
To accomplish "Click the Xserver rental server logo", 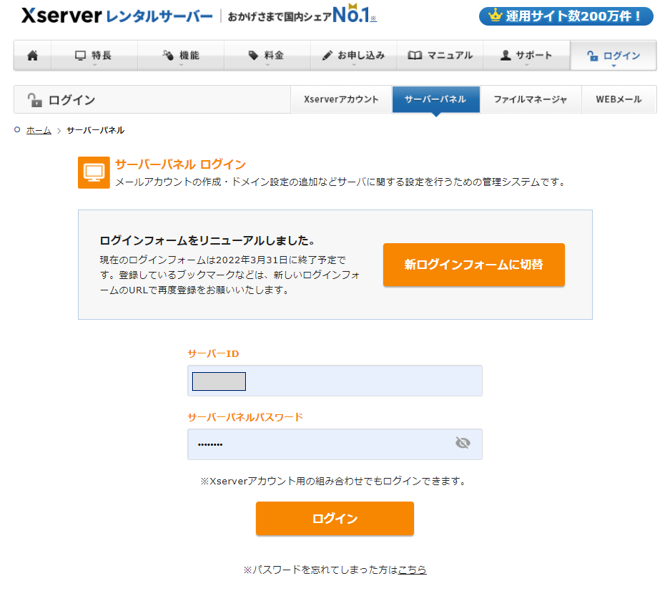I will click(x=116, y=16).
